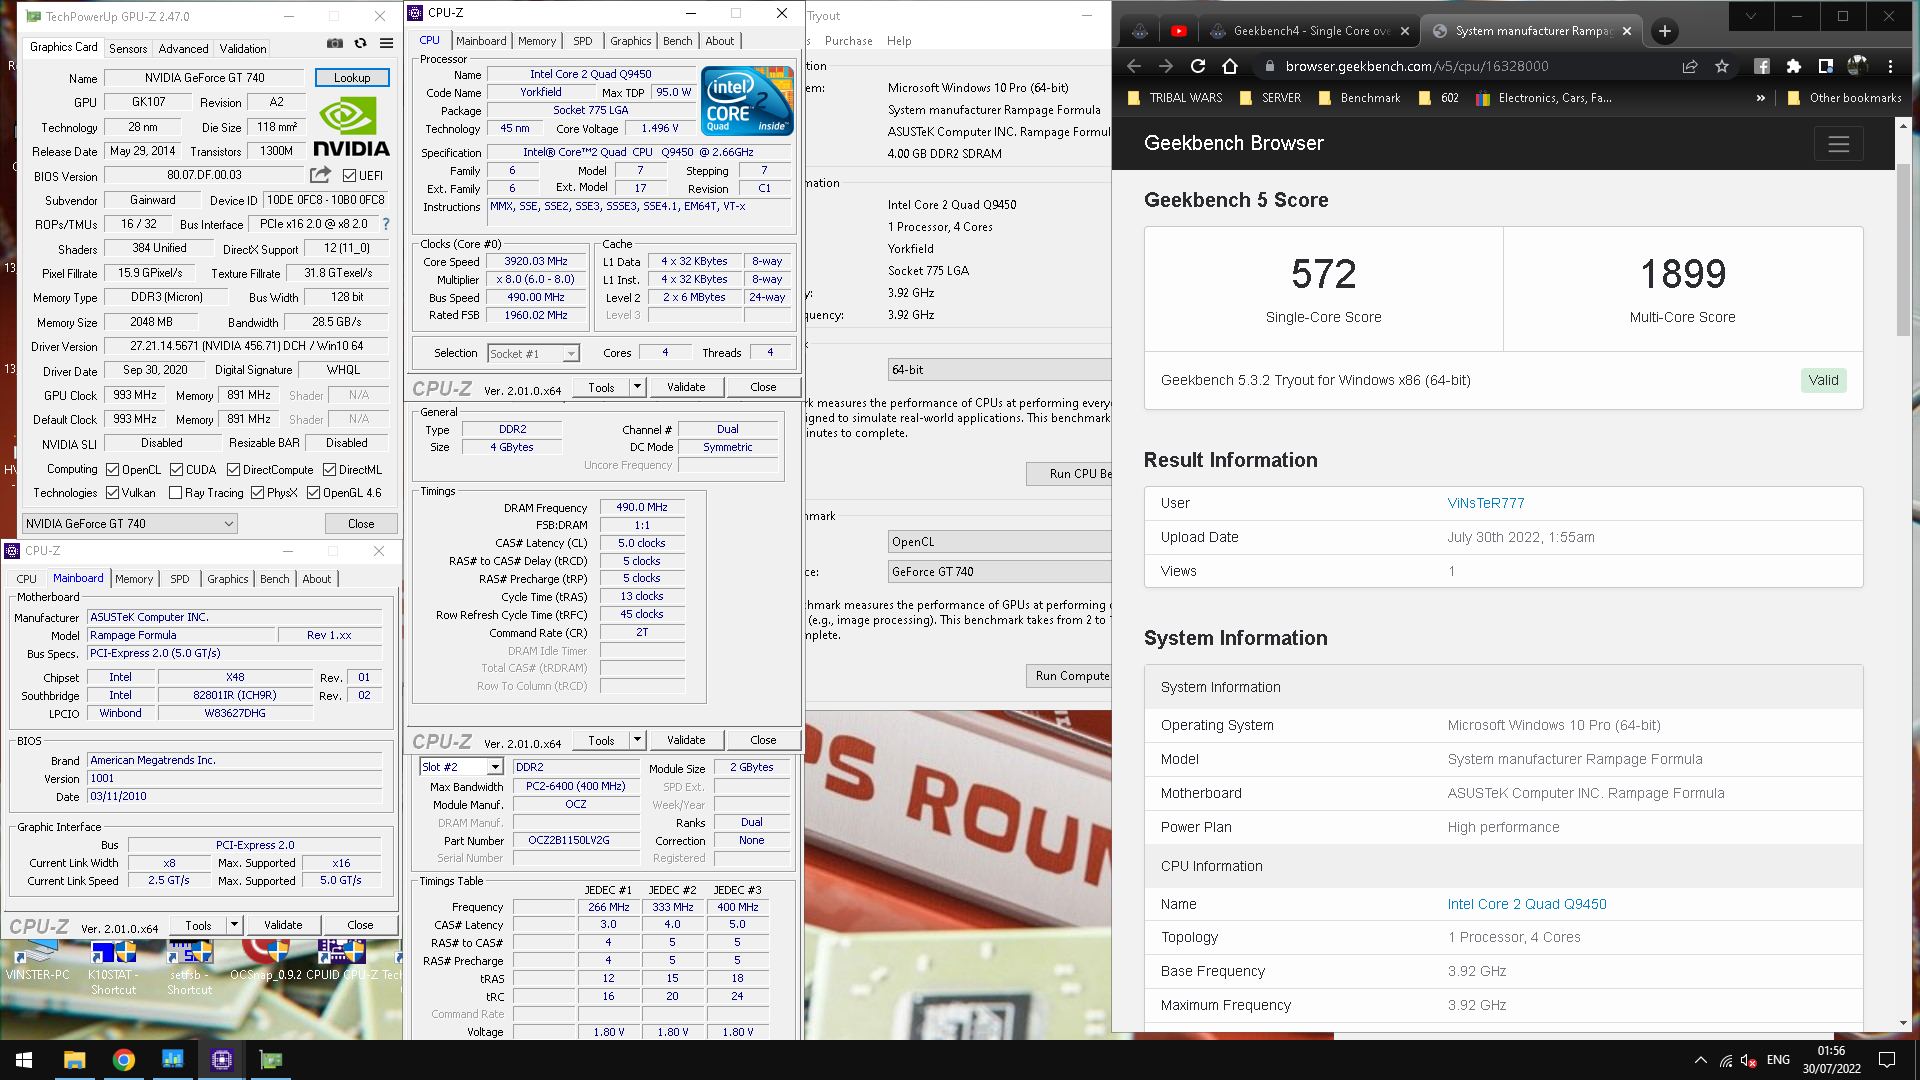Click the NVIDIA logo in GPU-Z
1920x1080 pixels.
click(351, 127)
